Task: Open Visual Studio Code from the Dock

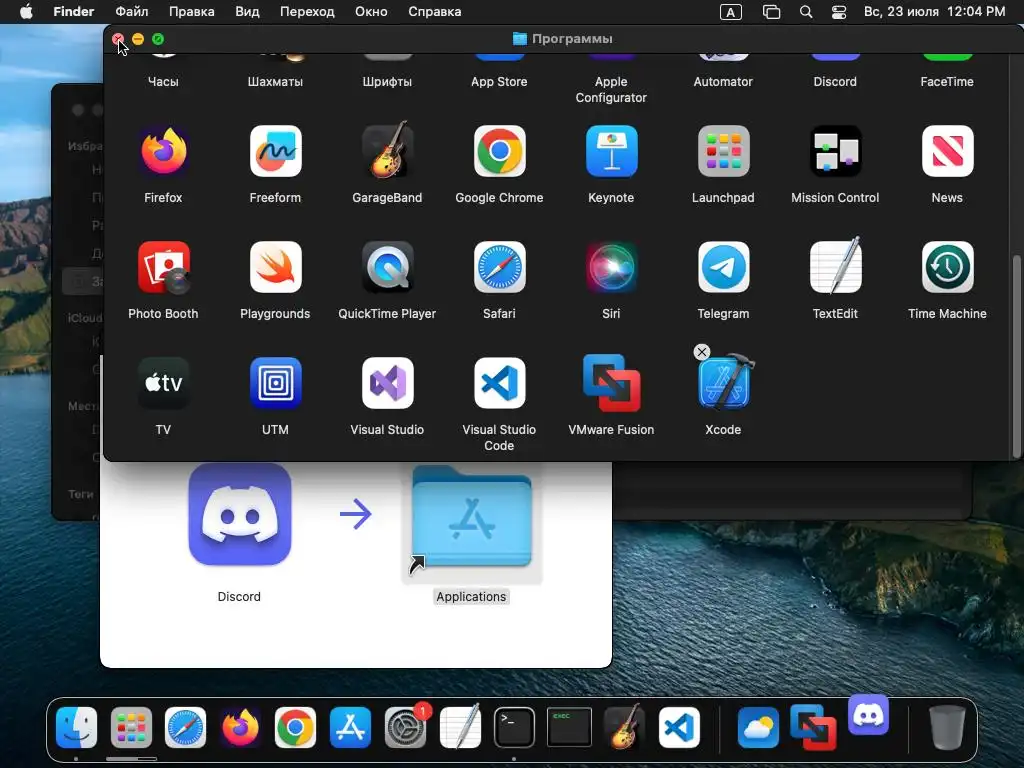Action: pyautogui.click(x=679, y=728)
